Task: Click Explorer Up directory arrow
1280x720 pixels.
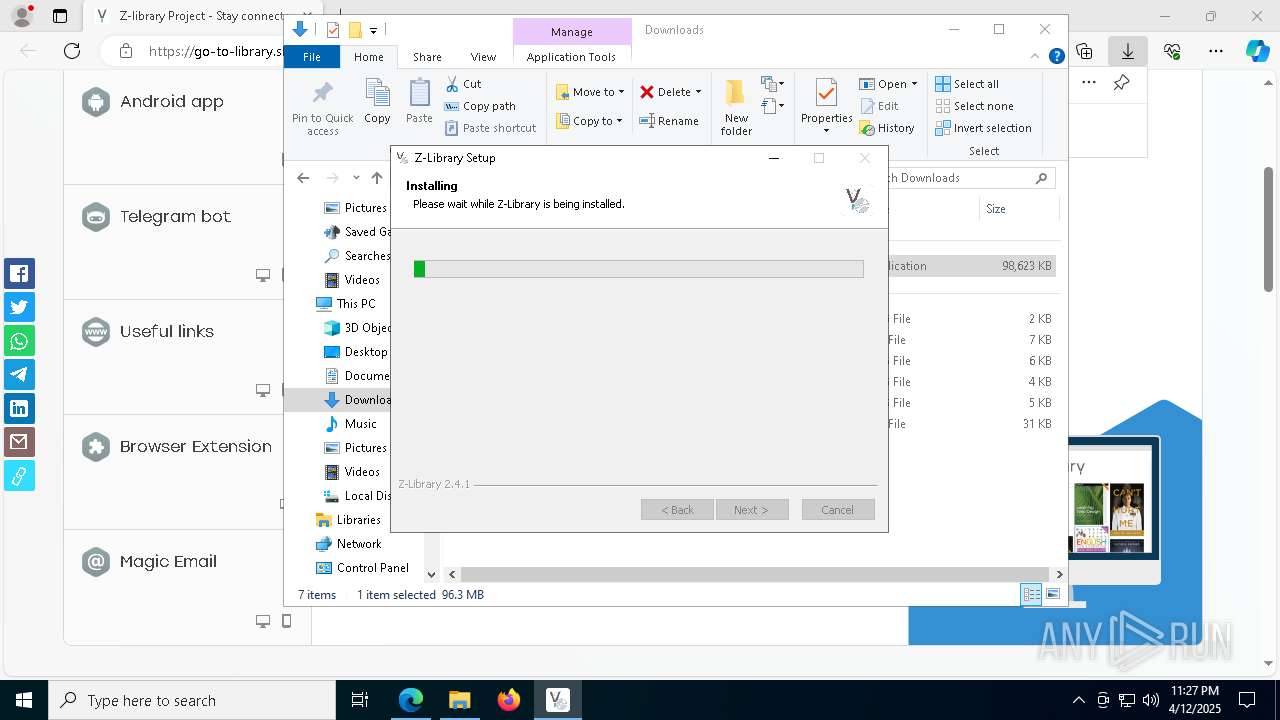Action: [377, 178]
